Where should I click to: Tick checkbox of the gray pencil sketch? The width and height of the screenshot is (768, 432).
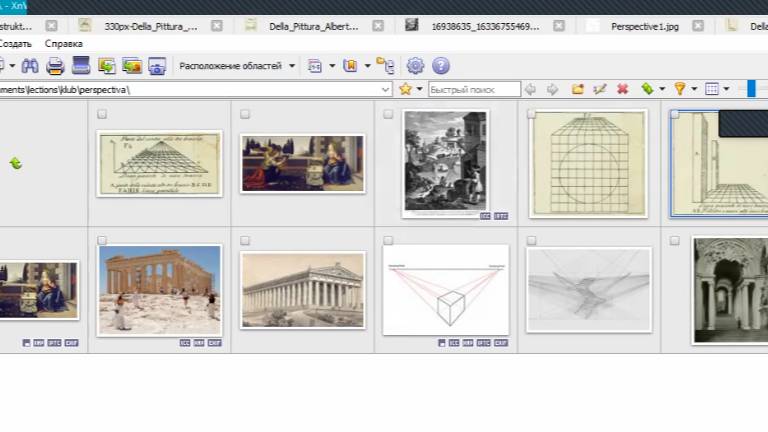coord(531,240)
